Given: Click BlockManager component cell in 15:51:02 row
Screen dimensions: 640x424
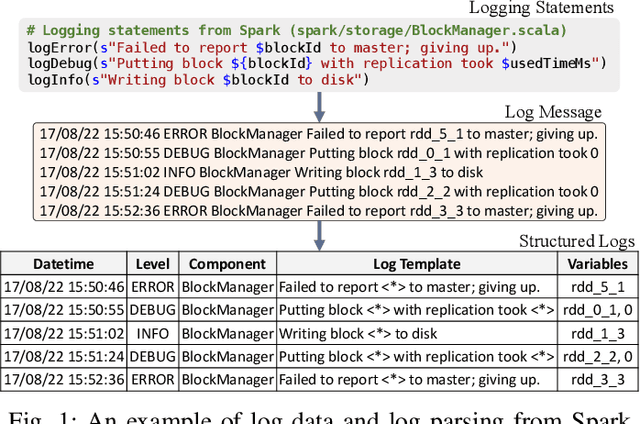Looking at the screenshot, I should pos(227,333).
